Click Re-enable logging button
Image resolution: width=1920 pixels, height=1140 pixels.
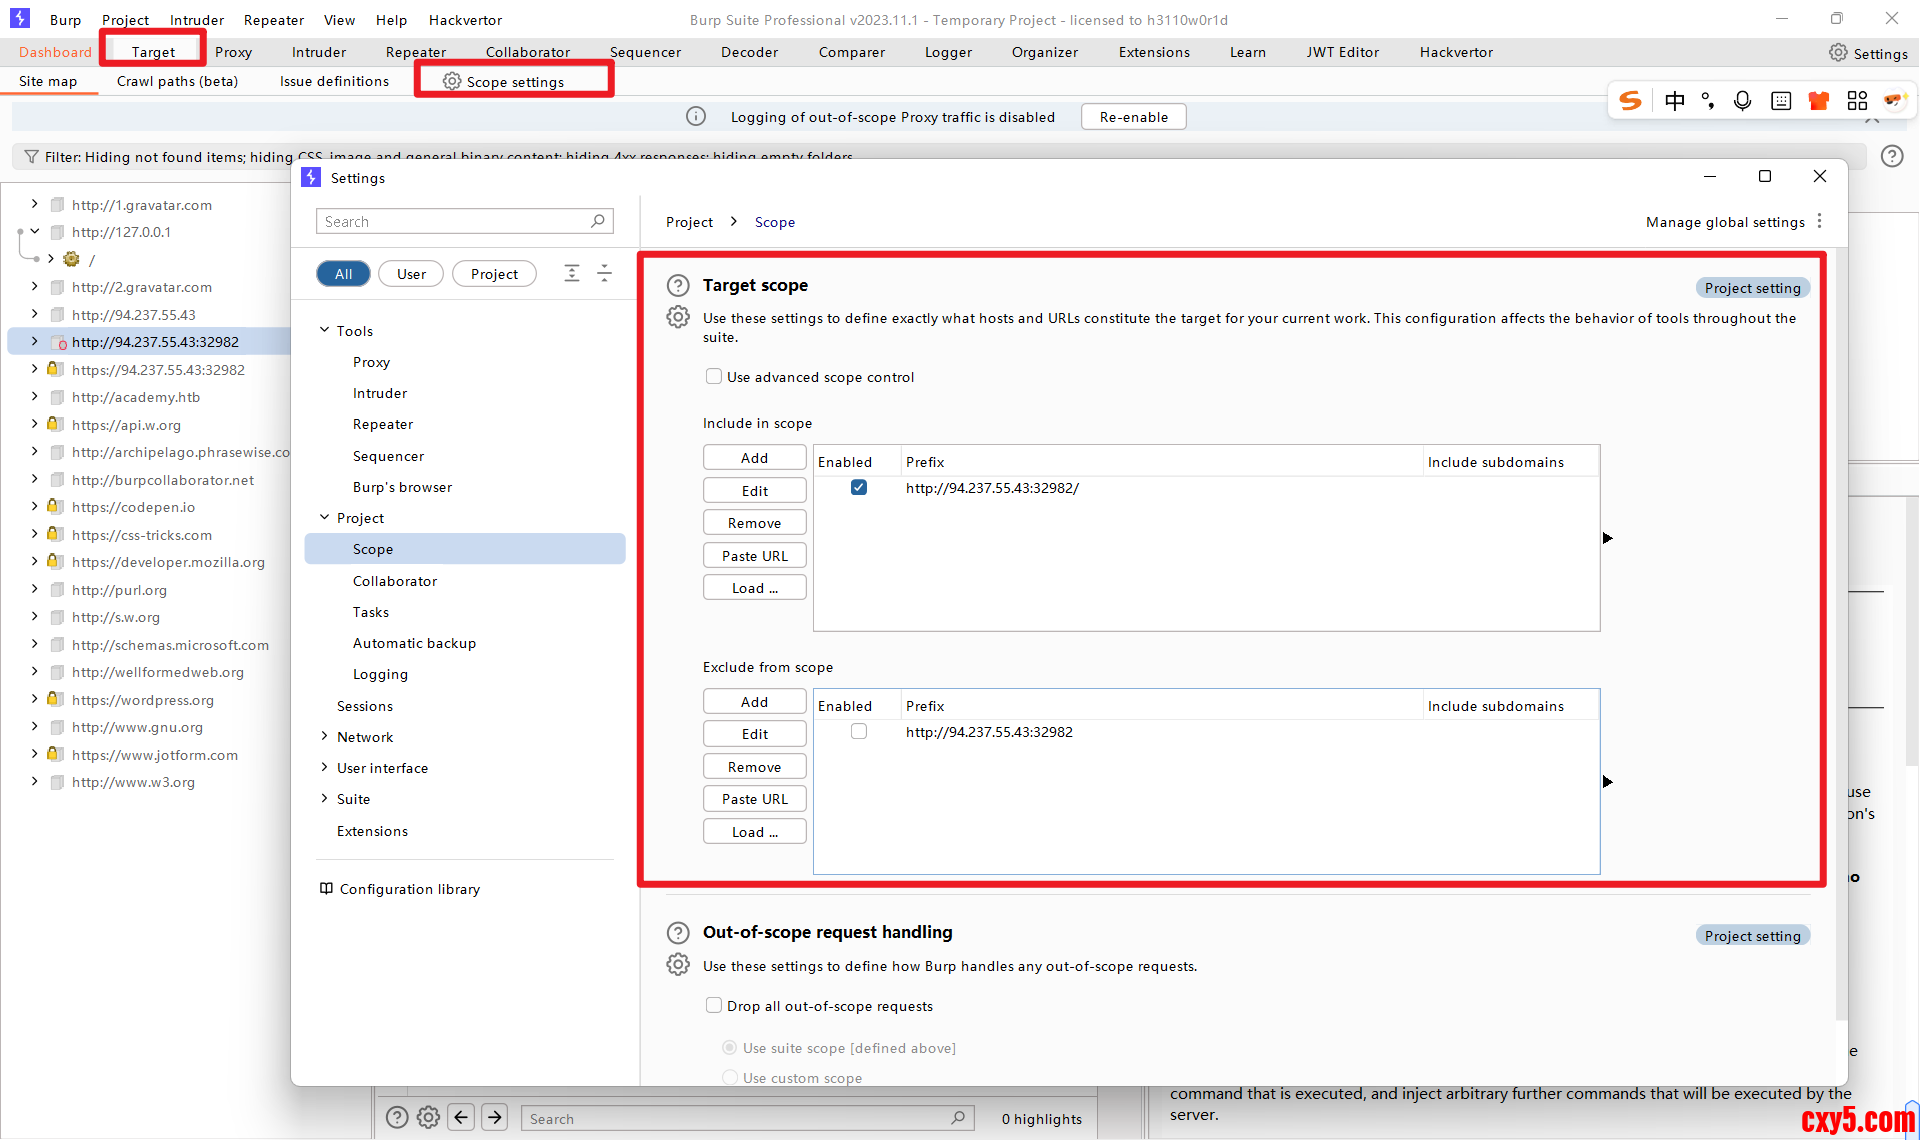pyautogui.click(x=1133, y=116)
